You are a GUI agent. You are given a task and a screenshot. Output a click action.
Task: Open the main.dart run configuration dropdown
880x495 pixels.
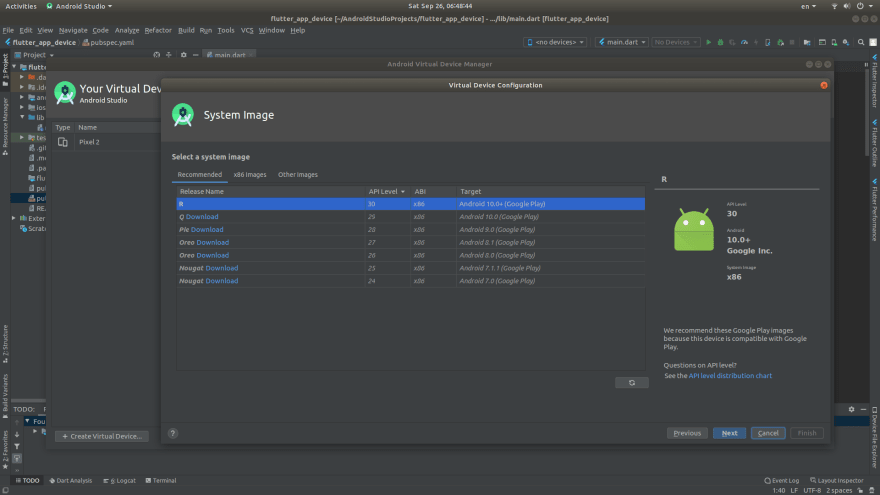pyautogui.click(x=622, y=42)
